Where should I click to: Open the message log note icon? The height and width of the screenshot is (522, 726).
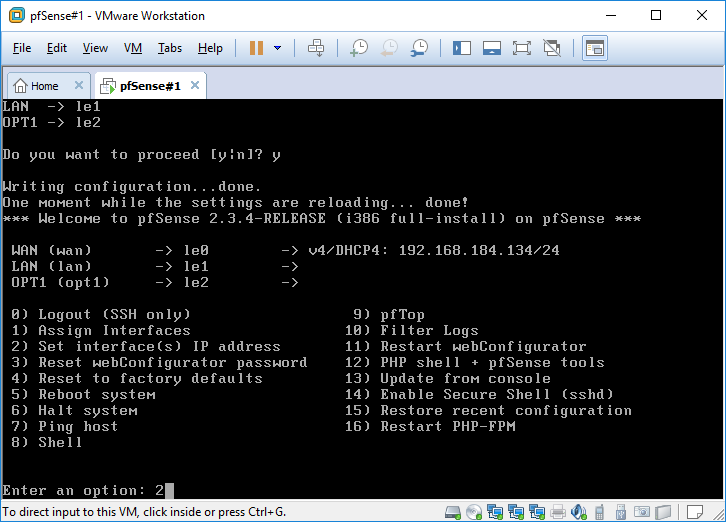point(695,512)
